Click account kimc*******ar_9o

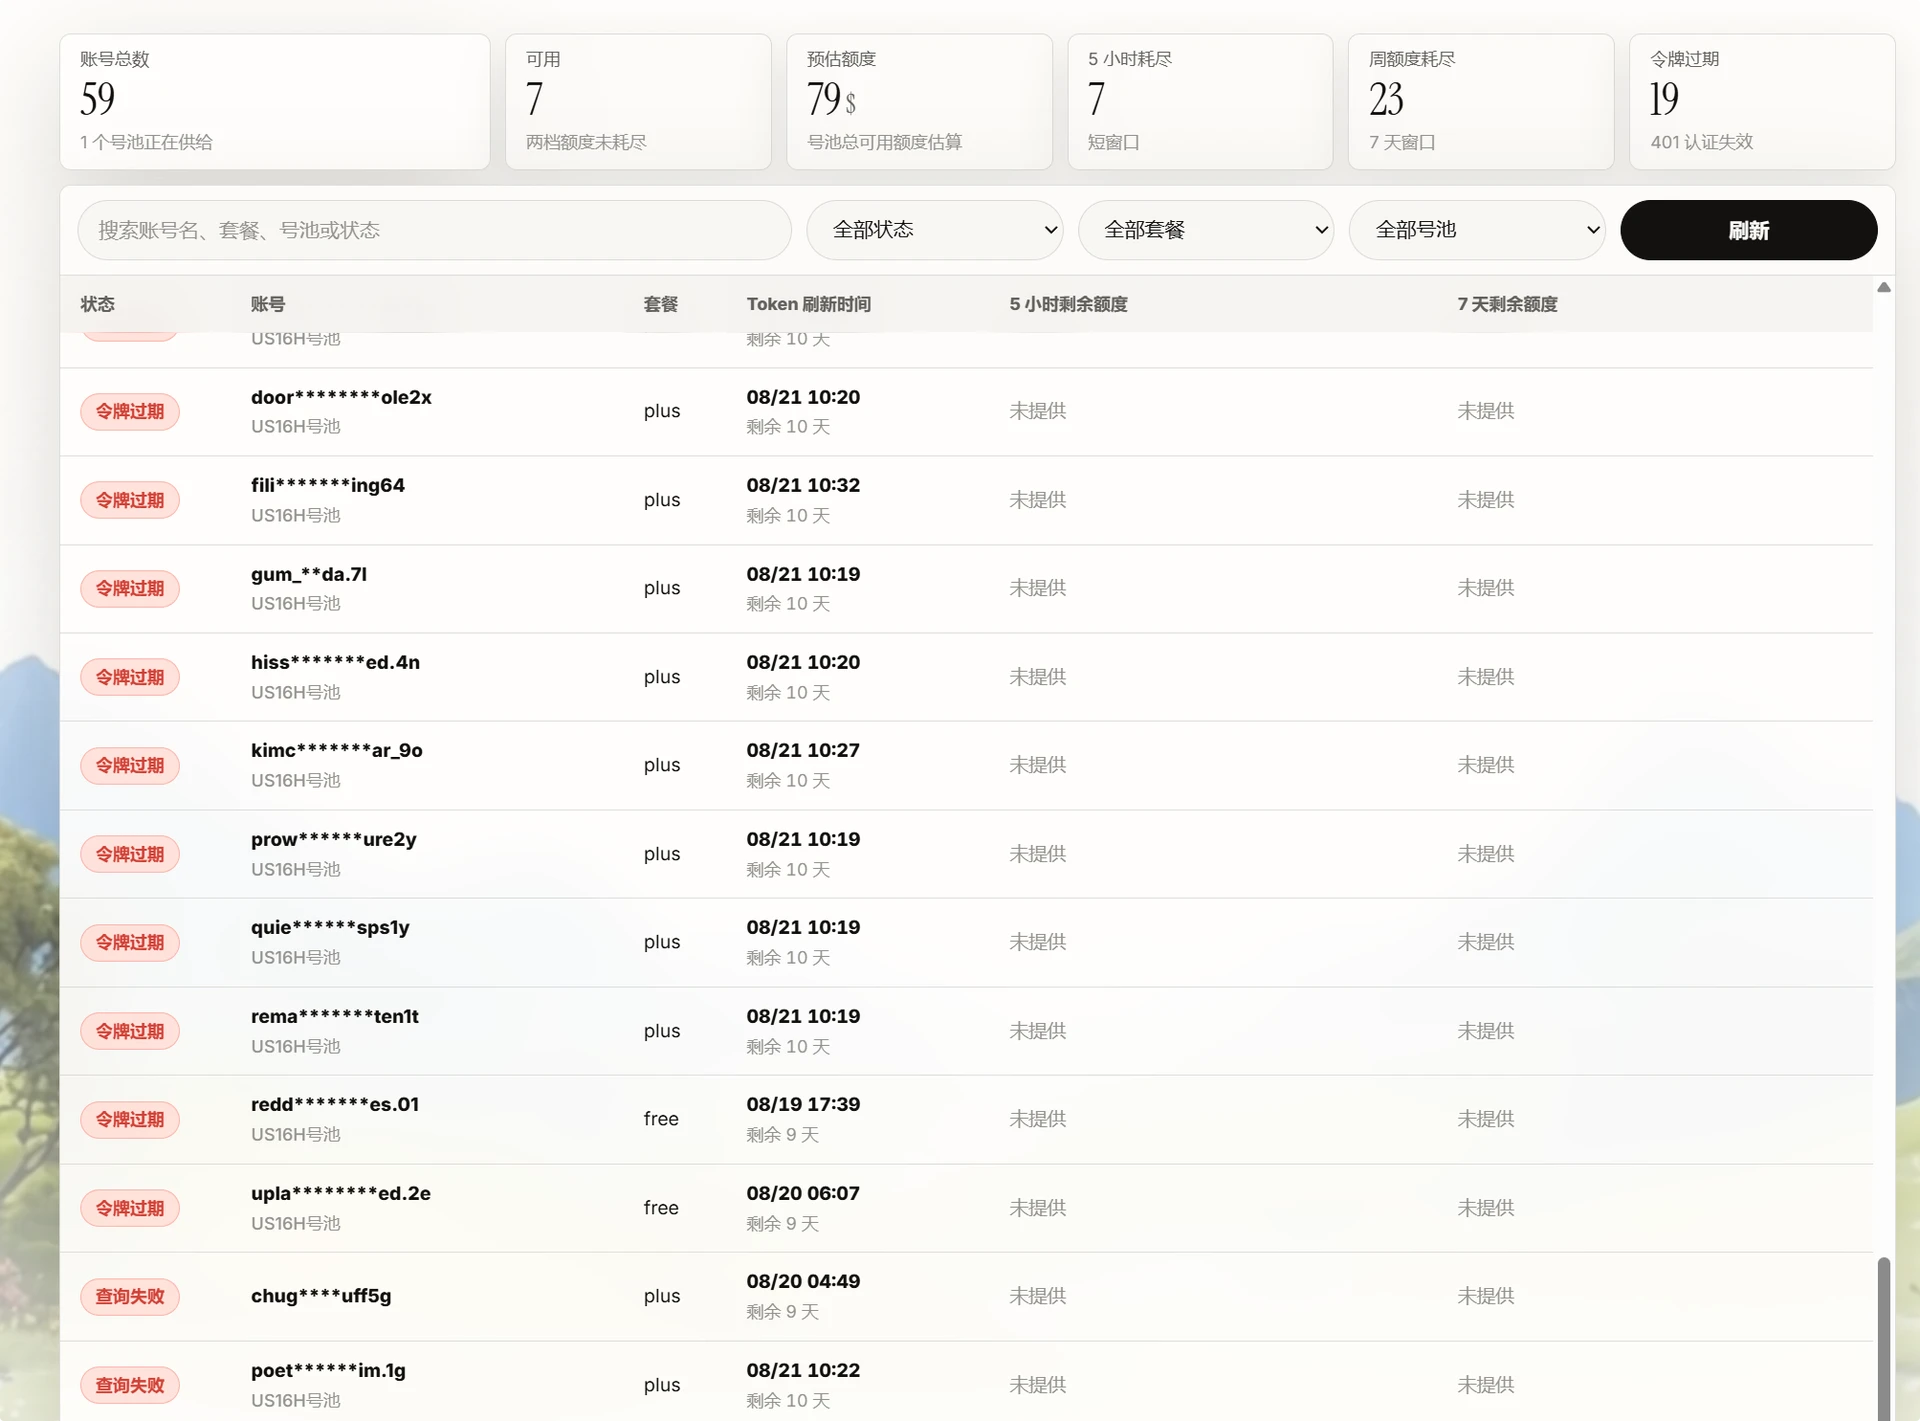pos(337,750)
